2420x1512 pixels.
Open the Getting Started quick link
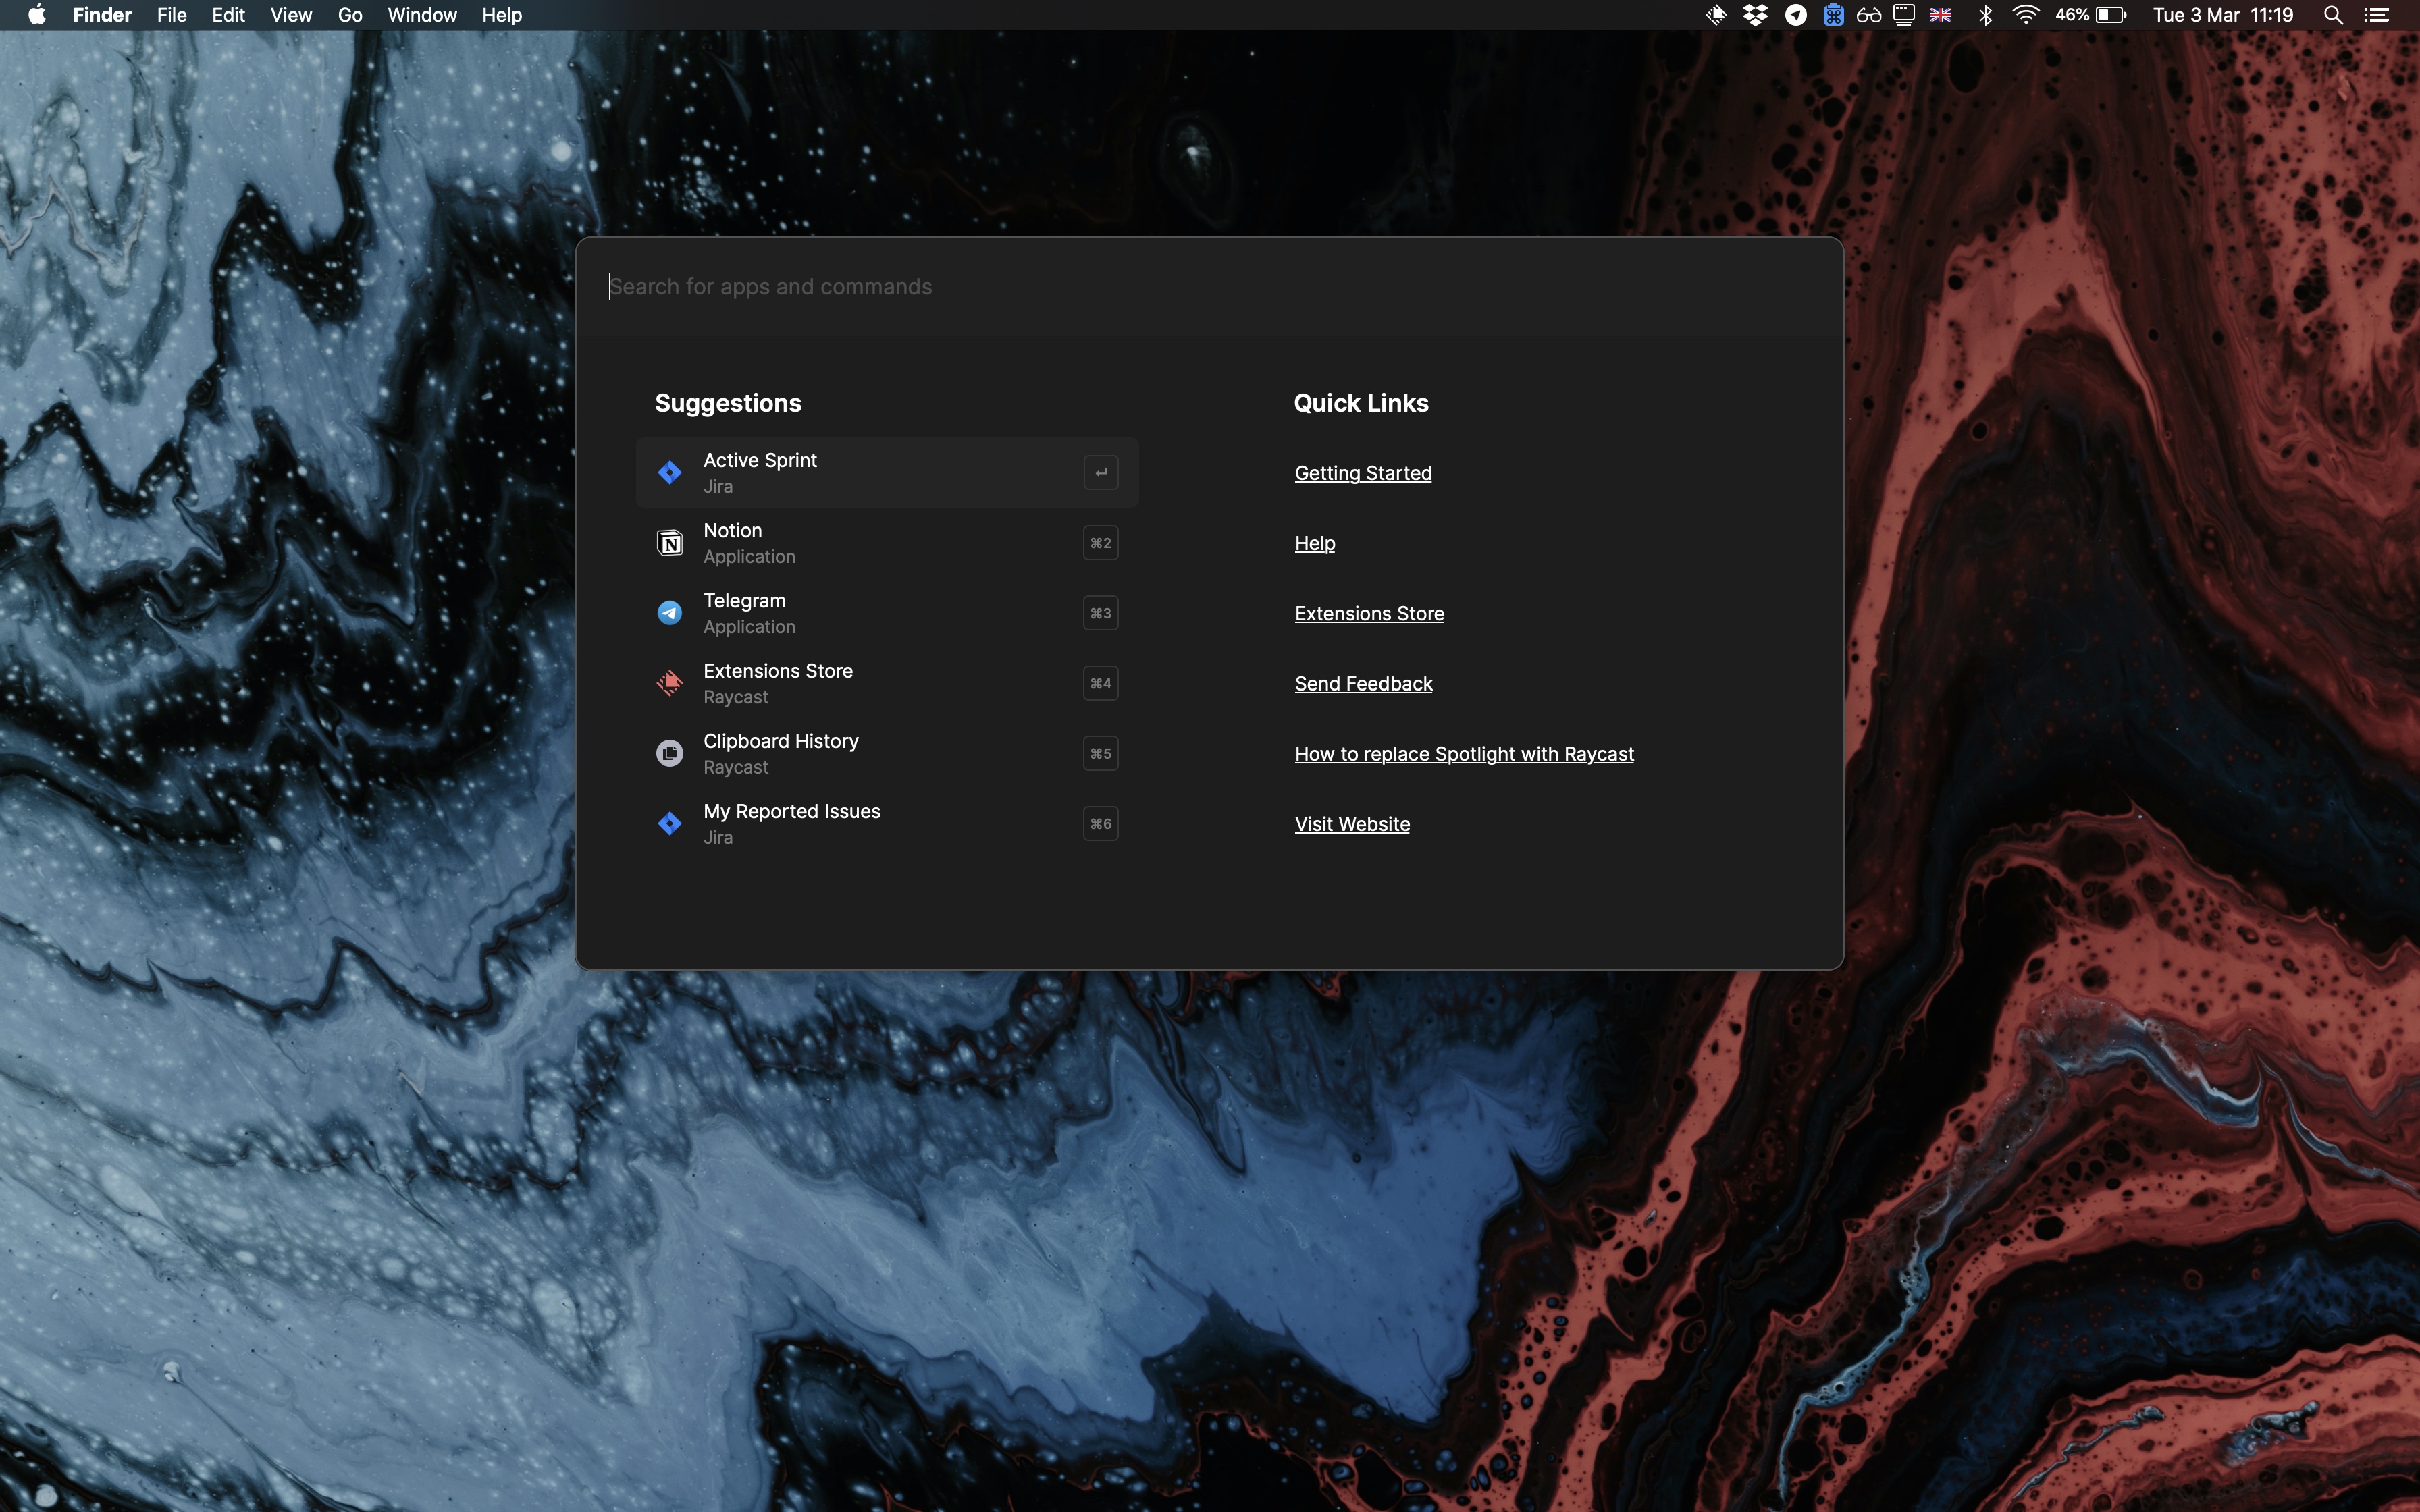(x=1363, y=473)
